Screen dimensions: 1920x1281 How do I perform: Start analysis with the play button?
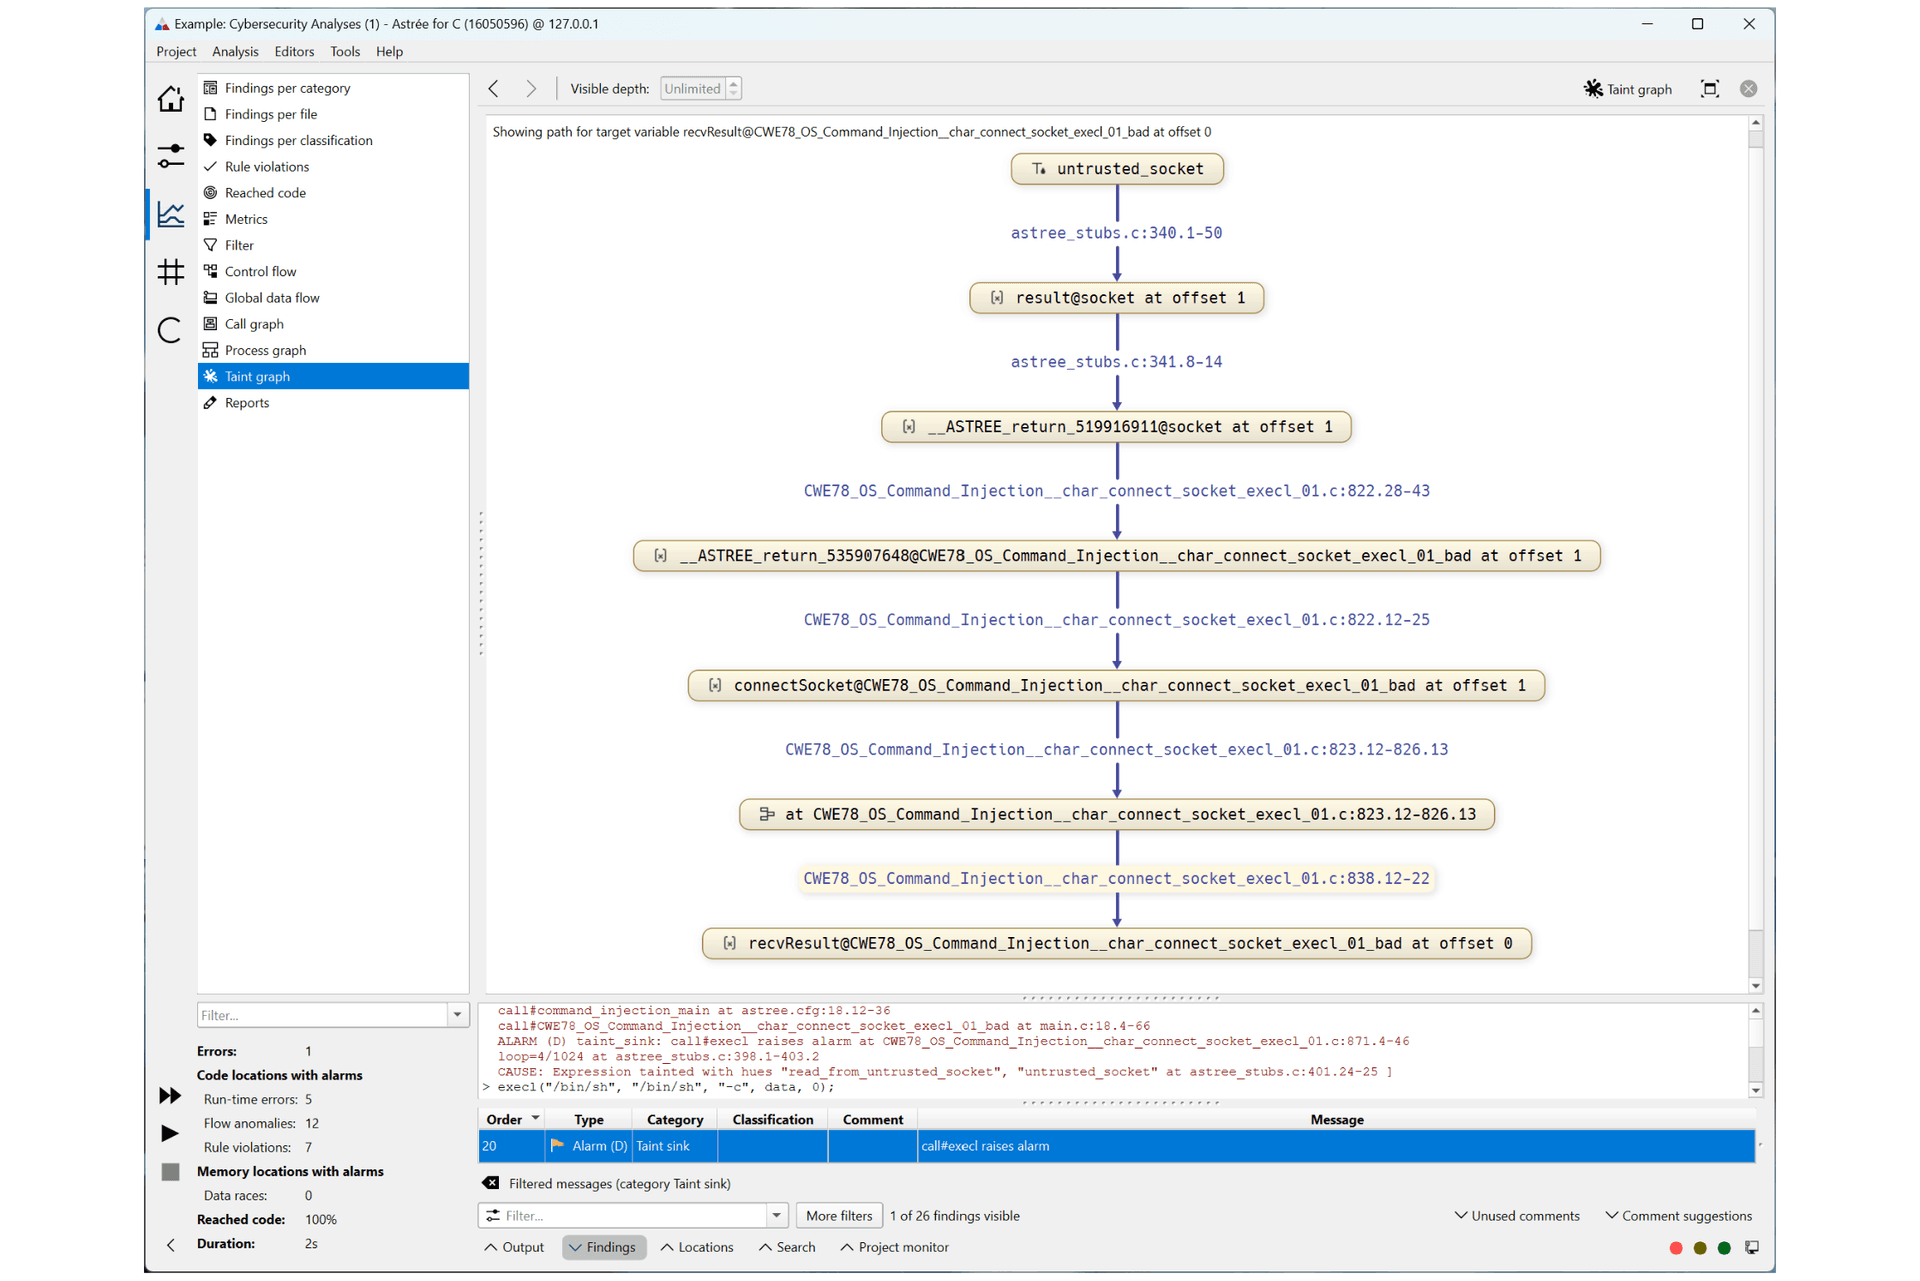point(170,1133)
